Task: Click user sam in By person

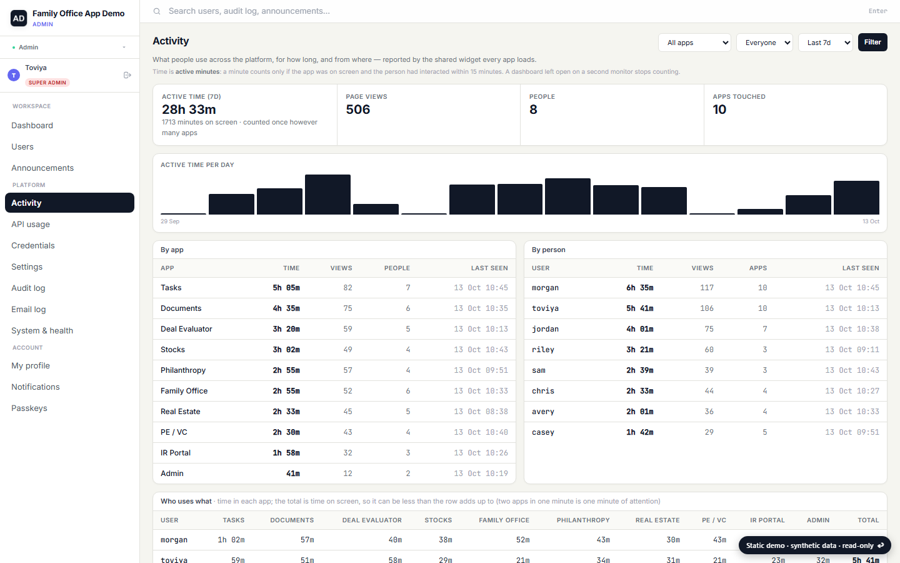Action: point(538,370)
